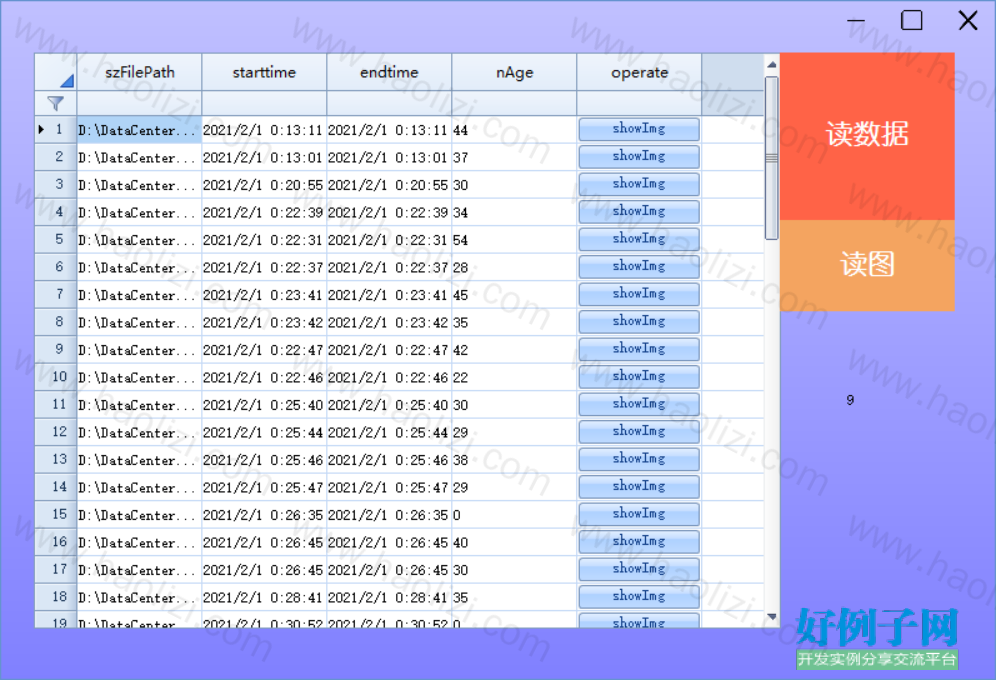The image size is (996, 680).
Task: Click showImg button in row 12
Action: coord(639,432)
